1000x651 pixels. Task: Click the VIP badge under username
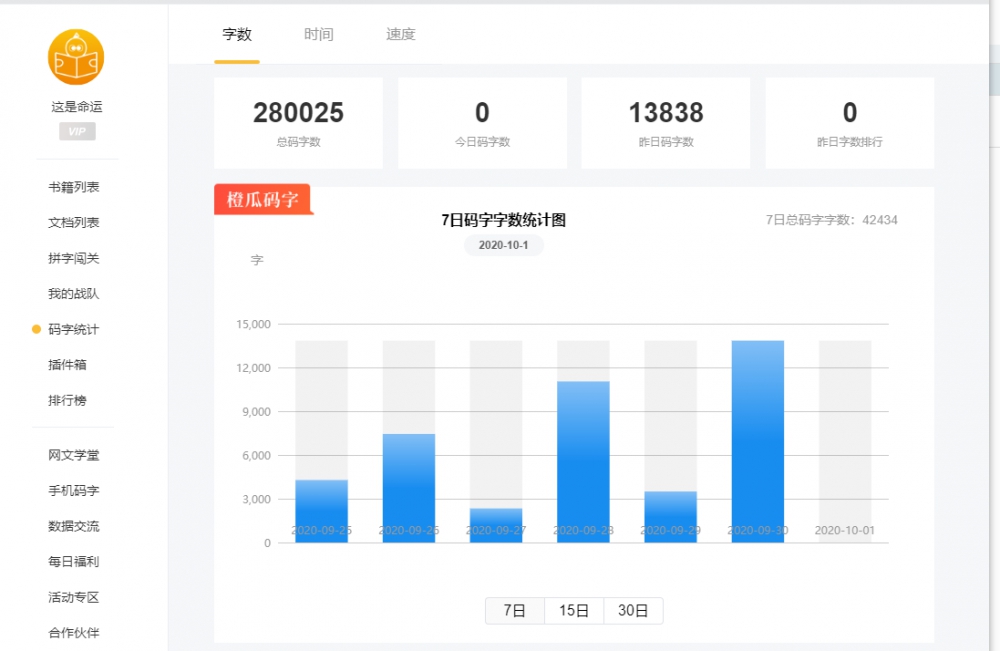point(77,131)
